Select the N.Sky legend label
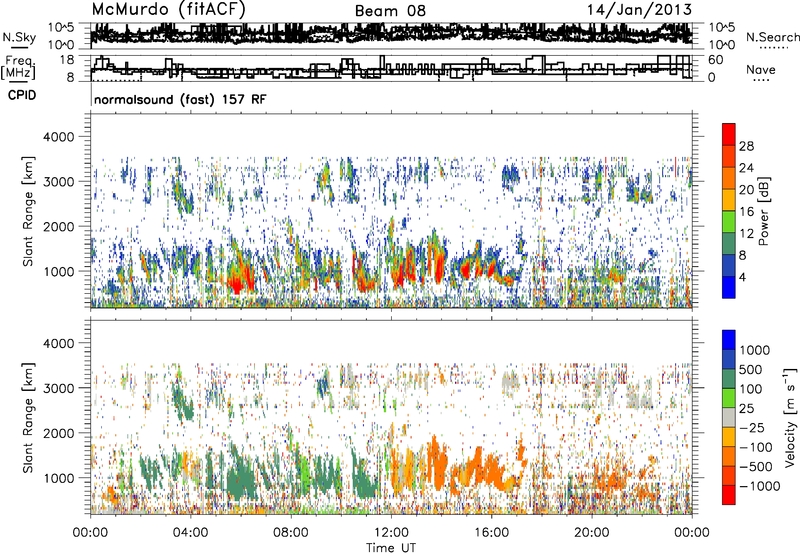800x554 pixels. coord(19,37)
